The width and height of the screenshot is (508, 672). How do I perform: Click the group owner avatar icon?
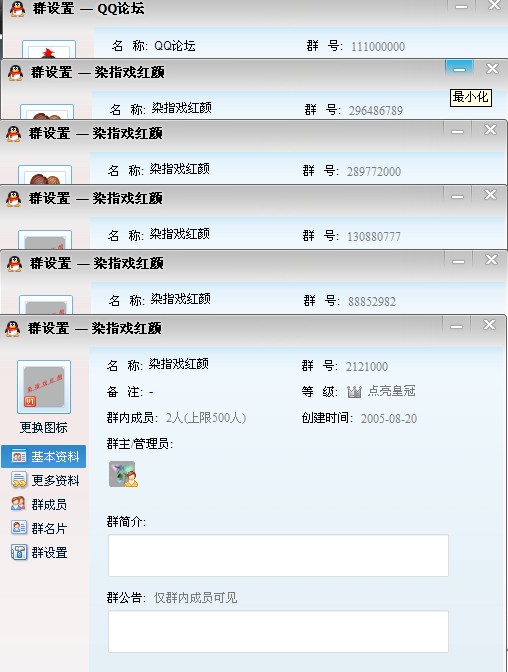[x=123, y=474]
